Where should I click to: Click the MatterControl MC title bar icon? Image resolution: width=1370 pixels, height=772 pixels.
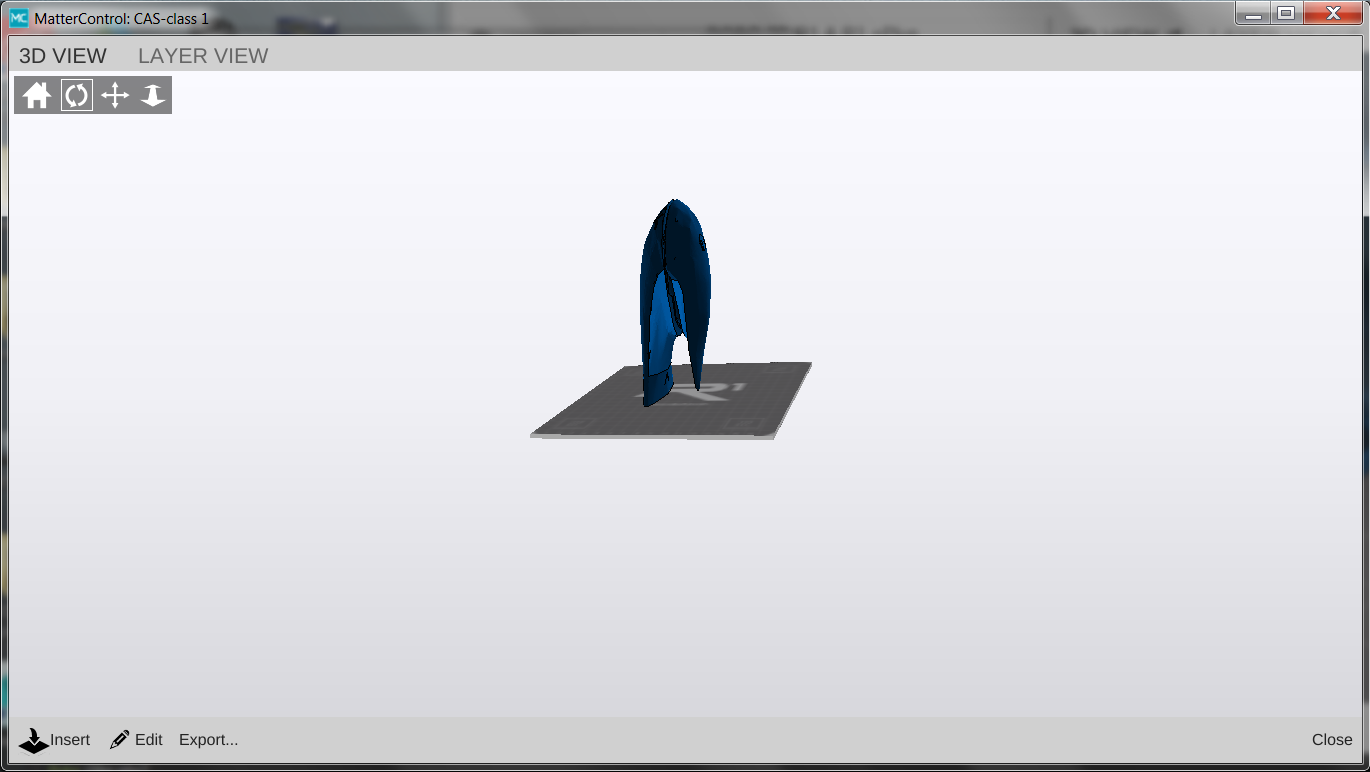[19, 18]
